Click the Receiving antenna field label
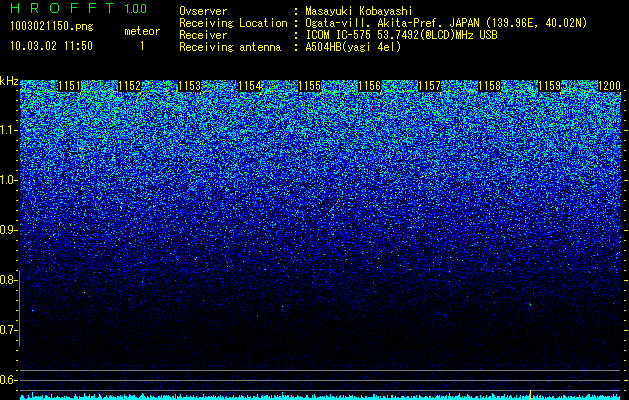629x400 pixels. [x=230, y=47]
